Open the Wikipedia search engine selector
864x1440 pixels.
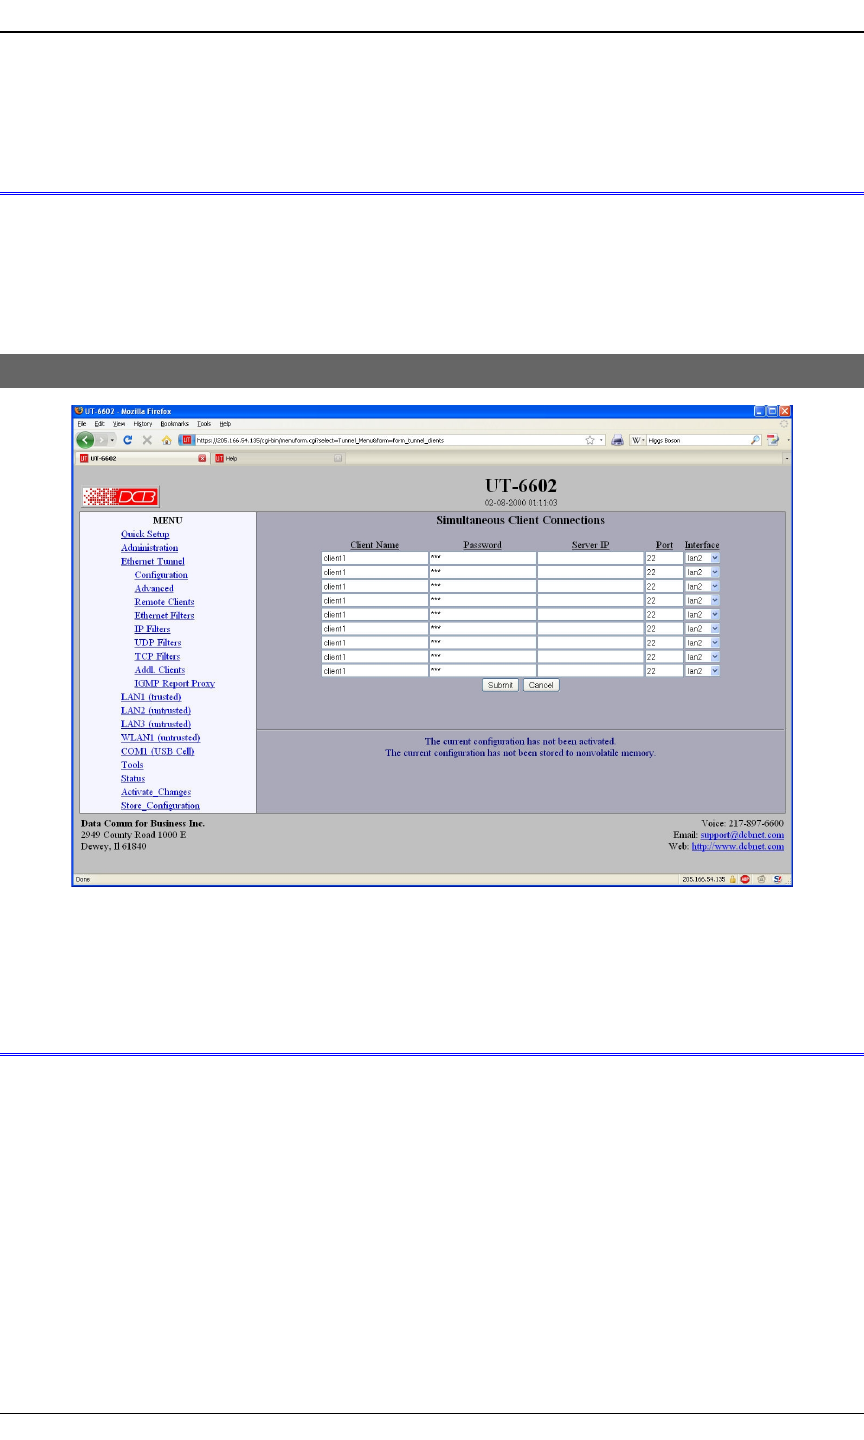(638, 440)
